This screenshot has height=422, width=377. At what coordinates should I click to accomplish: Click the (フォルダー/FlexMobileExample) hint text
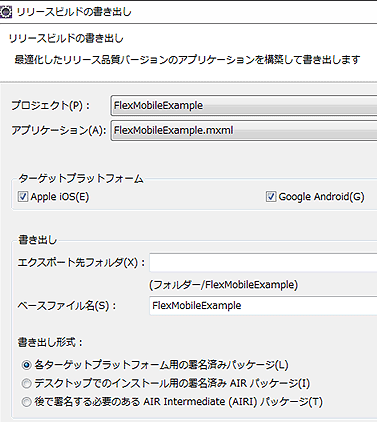223,285
